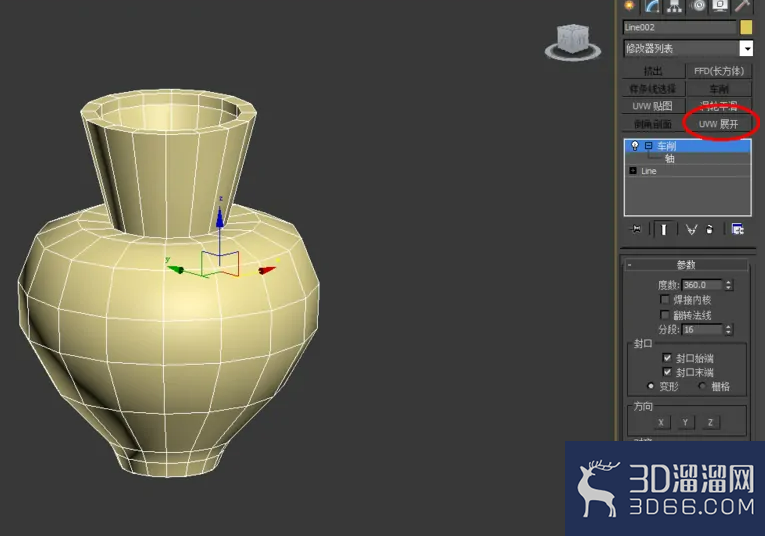Set direction with the X button
The width and height of the screenshot is (765, 536).
pos(661,422)
